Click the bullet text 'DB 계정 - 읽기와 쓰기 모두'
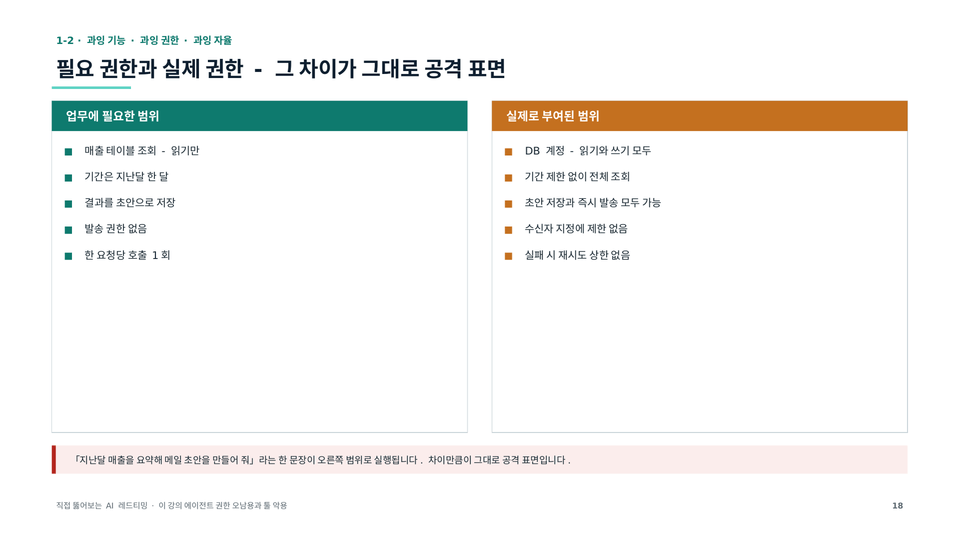The image size is (960, 540). (588, 151)
